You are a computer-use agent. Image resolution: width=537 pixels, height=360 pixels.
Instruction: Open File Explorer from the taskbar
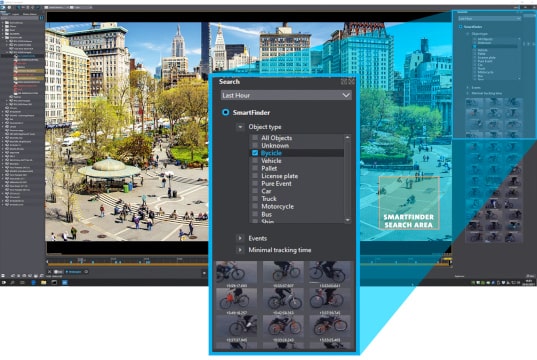click(43, 283)
